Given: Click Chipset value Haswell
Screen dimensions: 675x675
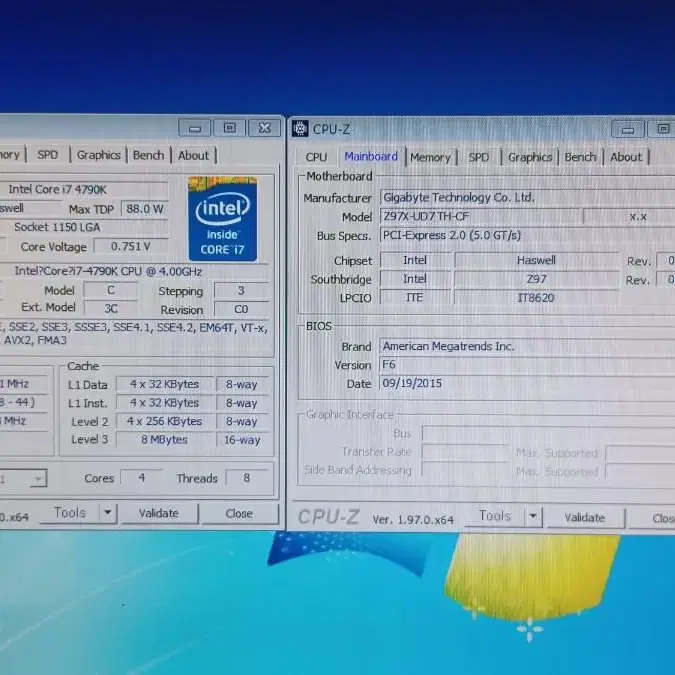Looking at the screenshot, I should point(536,260).
